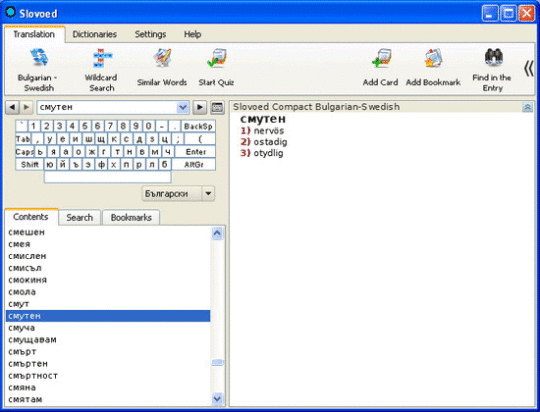
Task: Toggle the on-screen keyboard icon
Action: [217, 107]
